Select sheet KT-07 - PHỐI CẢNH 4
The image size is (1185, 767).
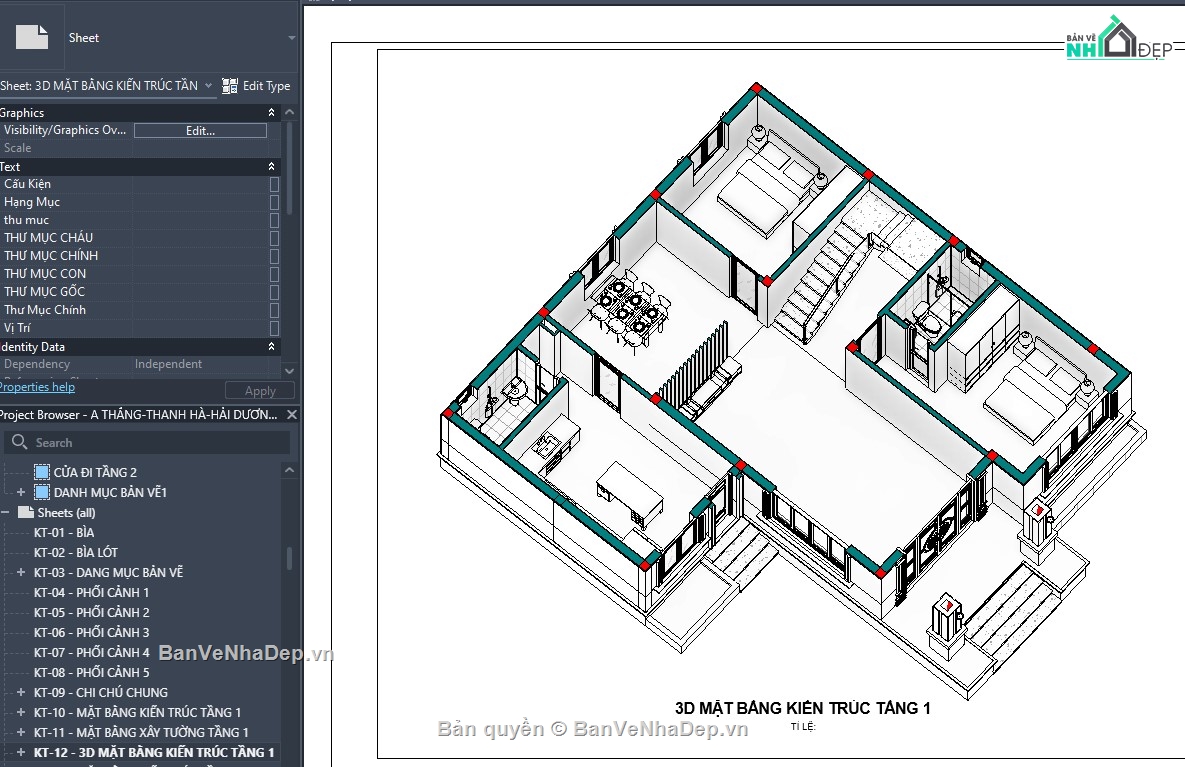click(x=91, y=652)
